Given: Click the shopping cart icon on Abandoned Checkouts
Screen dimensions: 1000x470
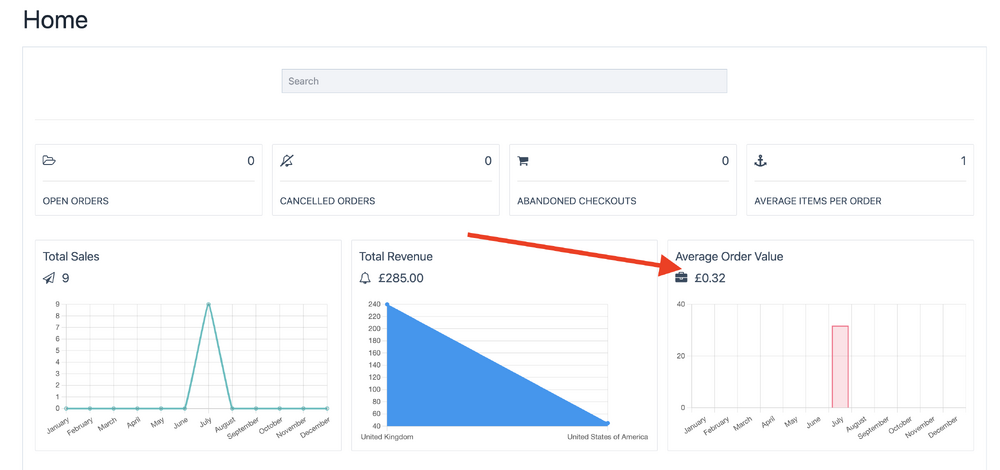Looking at the screenshot, I should pos(523,161).
